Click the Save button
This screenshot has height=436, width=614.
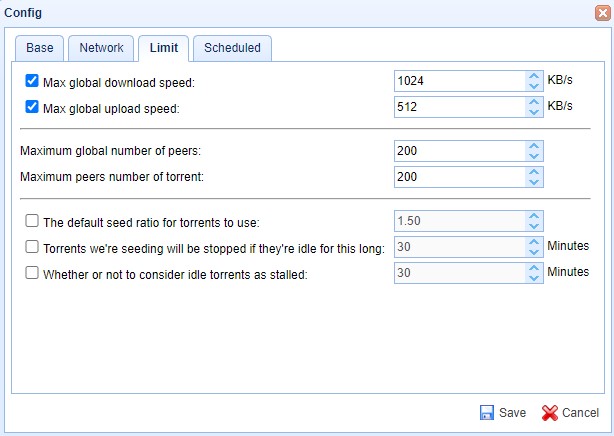coord(503,412)
